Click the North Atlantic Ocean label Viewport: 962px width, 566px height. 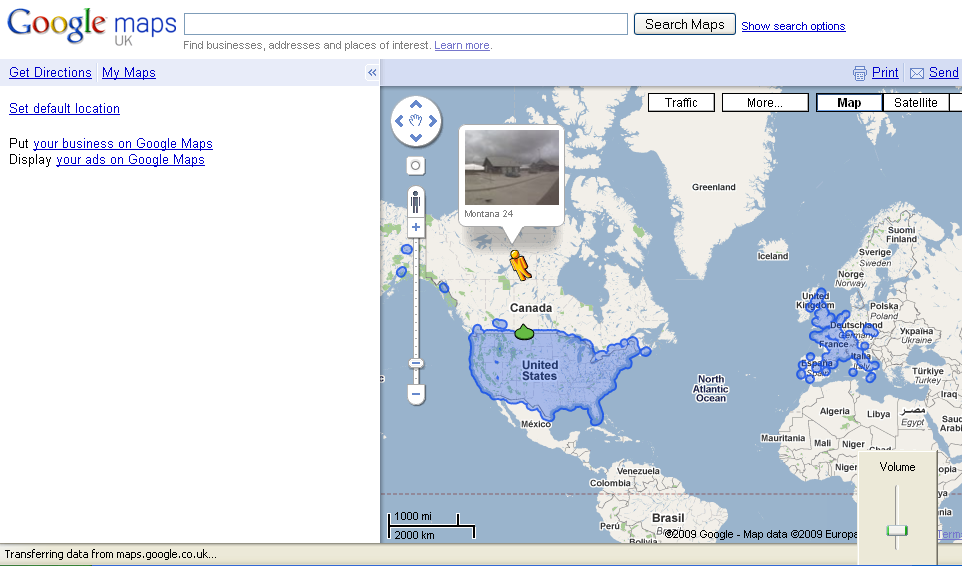[x=710, y=389]
